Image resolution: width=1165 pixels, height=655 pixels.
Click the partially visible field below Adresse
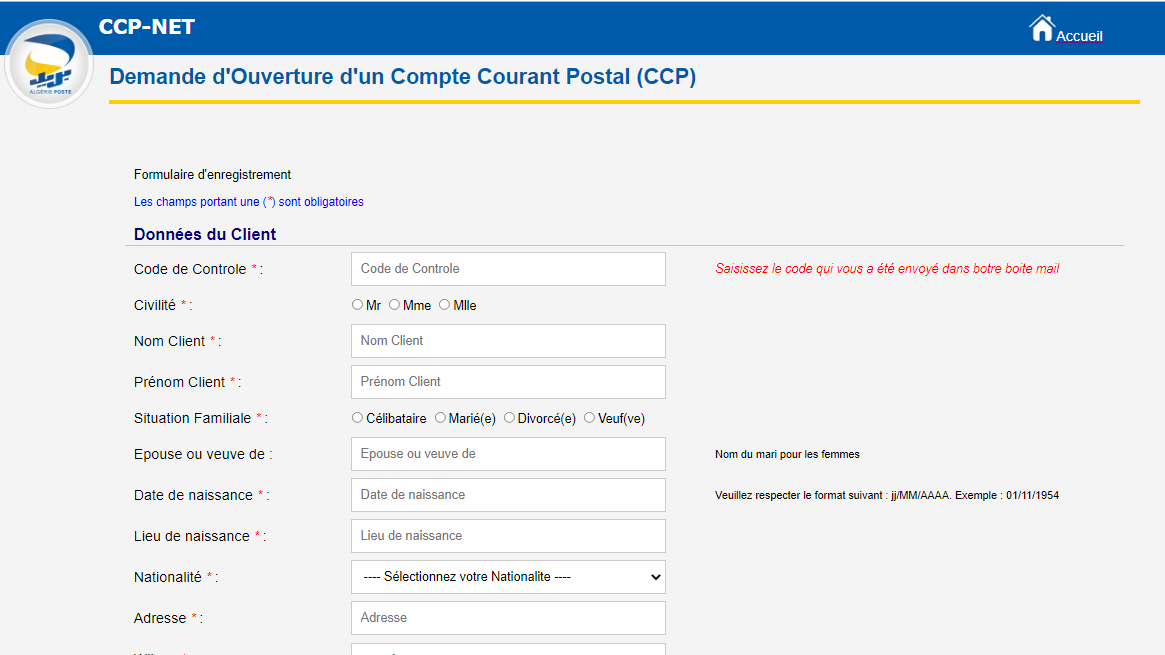[x=508, y=649]
